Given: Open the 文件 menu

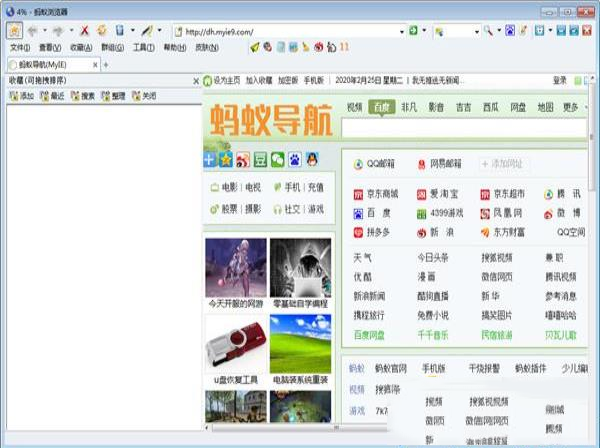Looking at the screenshot, I should pyautogui.click(x=20, y=47).
